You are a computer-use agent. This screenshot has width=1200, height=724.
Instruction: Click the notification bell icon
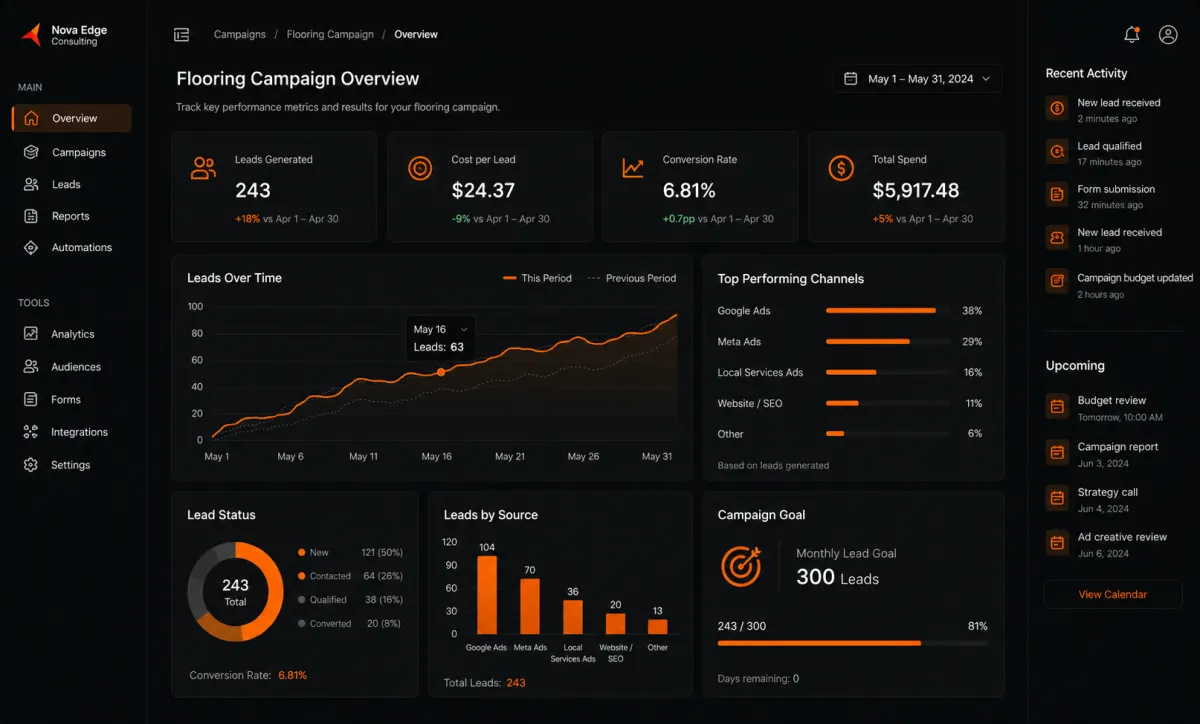tap(1132, 34)
